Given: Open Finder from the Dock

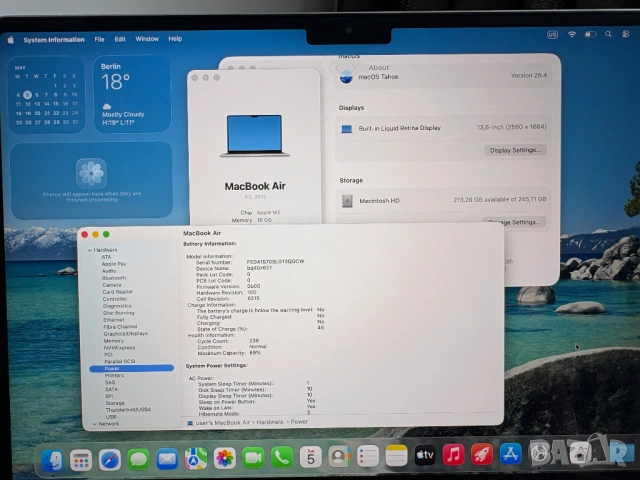Looking at the screenshot, I should pos(52,460).
